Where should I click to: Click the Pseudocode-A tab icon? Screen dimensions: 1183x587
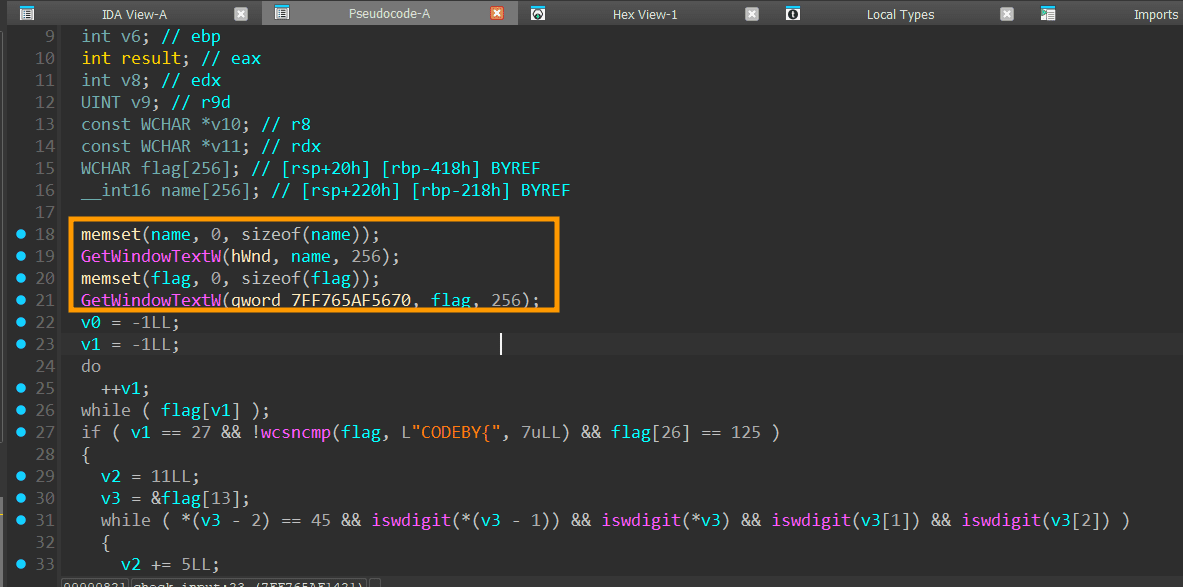pyautogui.click(x=282, y=14)
